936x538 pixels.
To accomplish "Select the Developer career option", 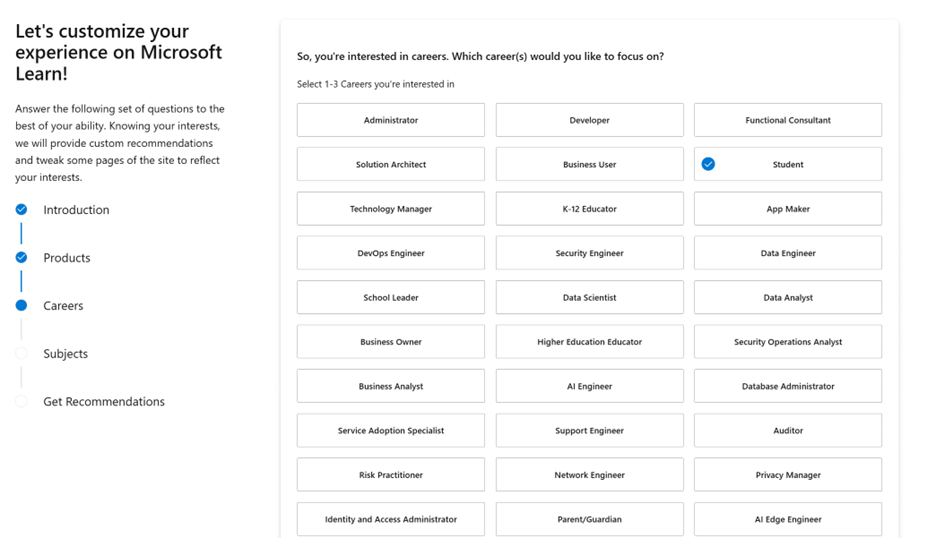I will tap(589, 120).
